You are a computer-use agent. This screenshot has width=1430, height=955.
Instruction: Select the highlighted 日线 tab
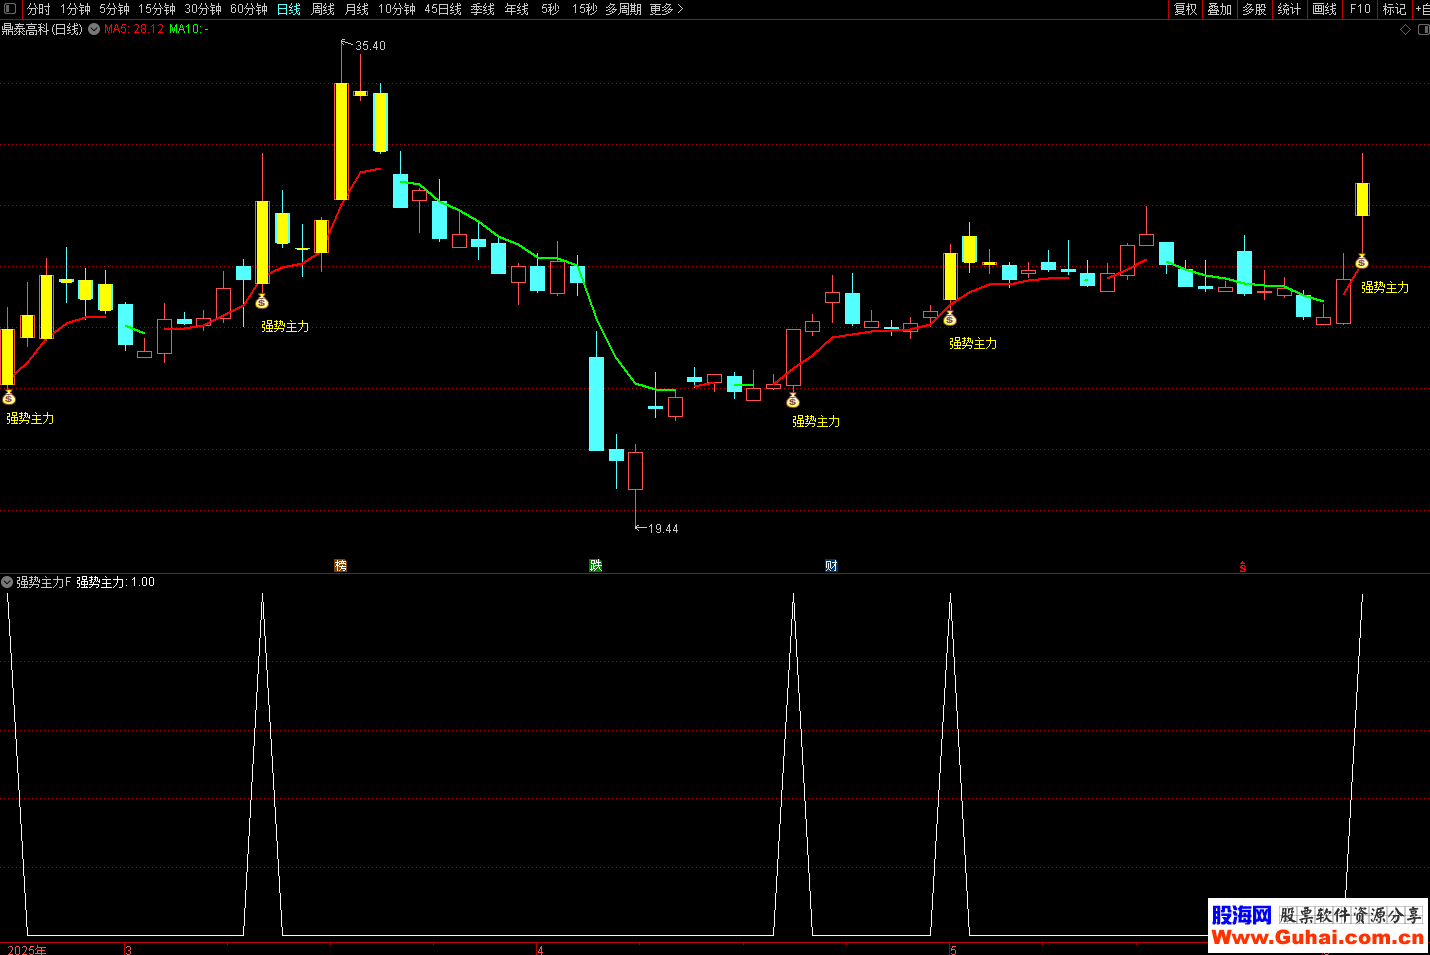pos(289,9)
